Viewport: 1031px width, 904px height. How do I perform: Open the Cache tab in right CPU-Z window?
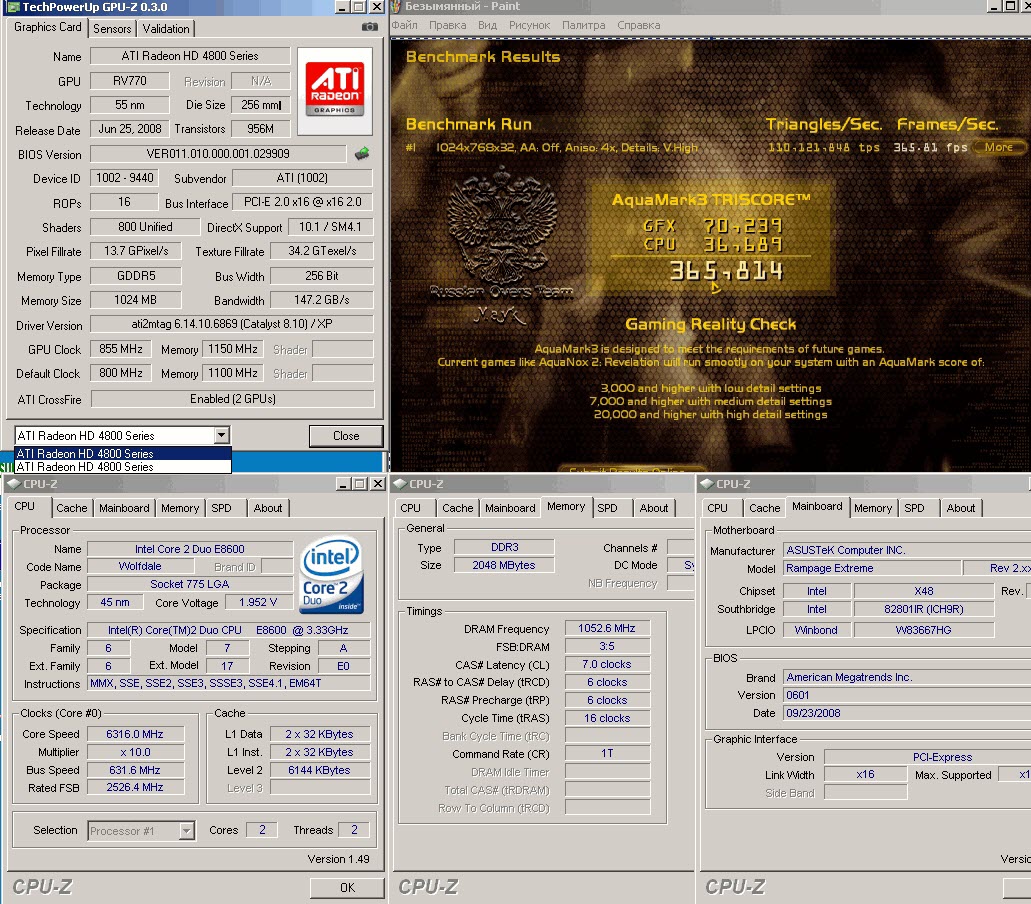coord(765,508)
